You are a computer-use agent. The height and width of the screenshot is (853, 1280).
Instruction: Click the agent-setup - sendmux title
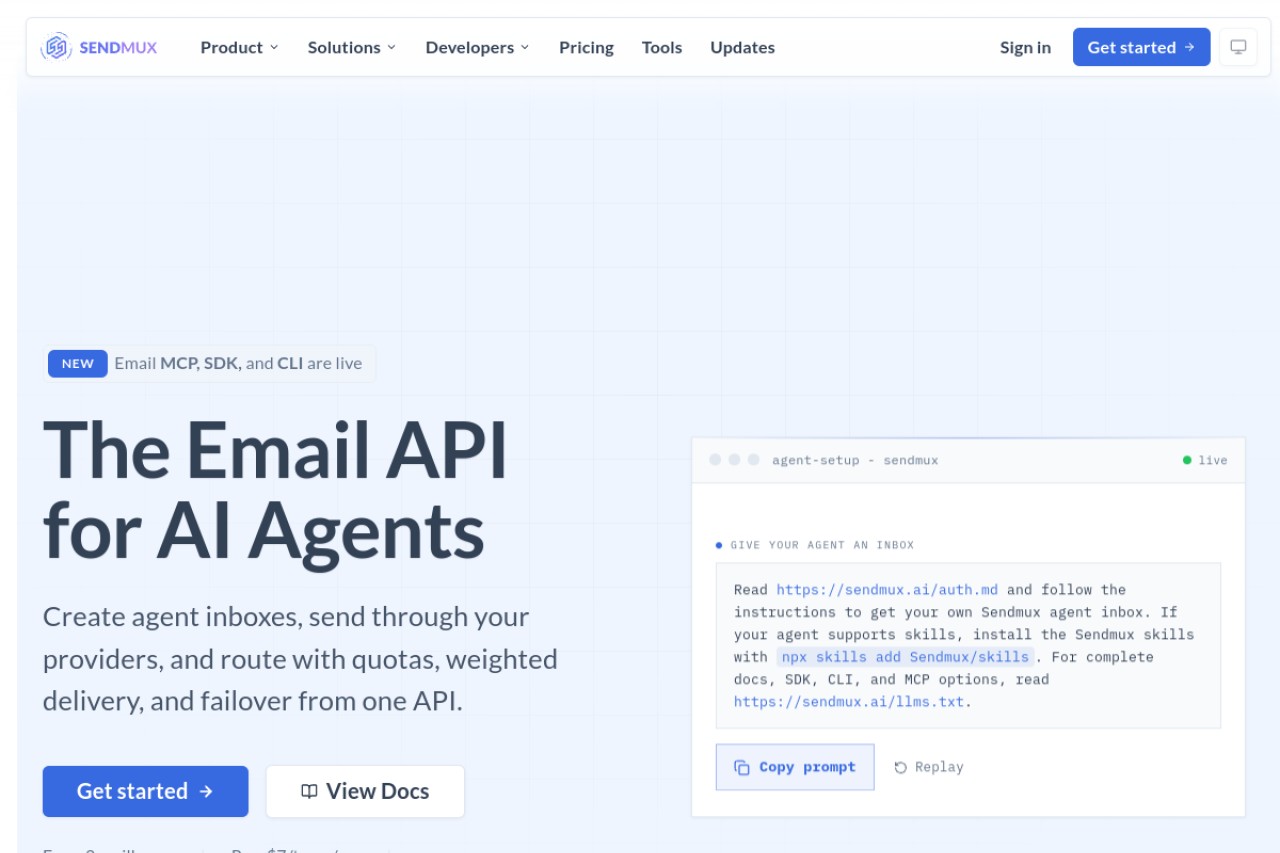tap(855, 460)
